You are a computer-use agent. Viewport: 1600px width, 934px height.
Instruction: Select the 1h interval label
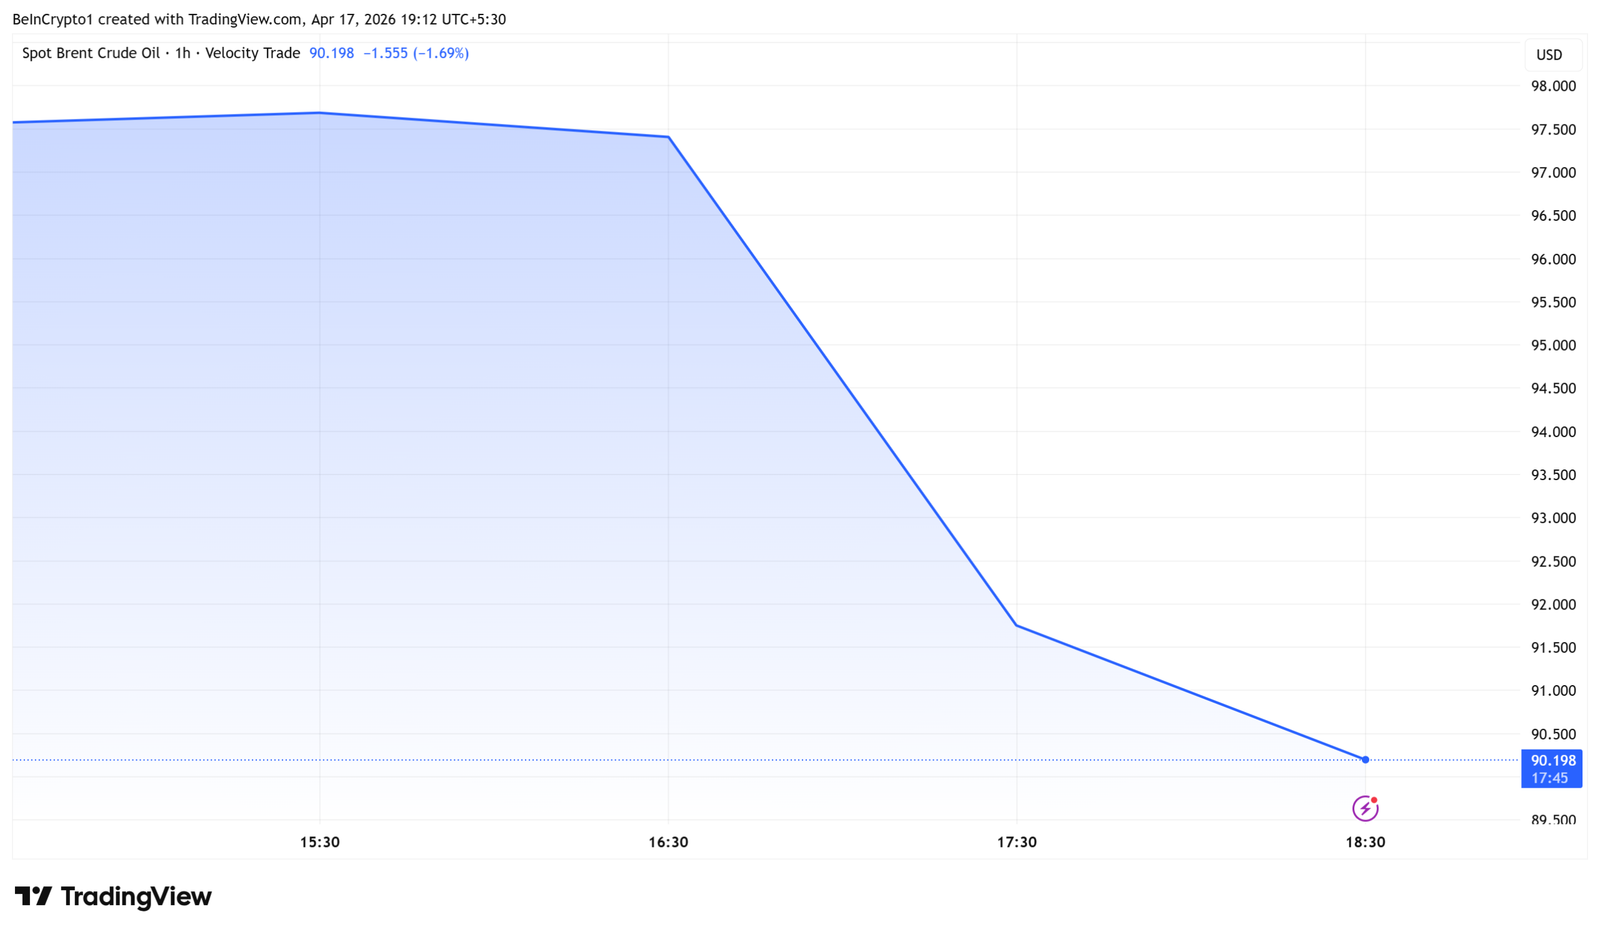[x=182, y=53]
